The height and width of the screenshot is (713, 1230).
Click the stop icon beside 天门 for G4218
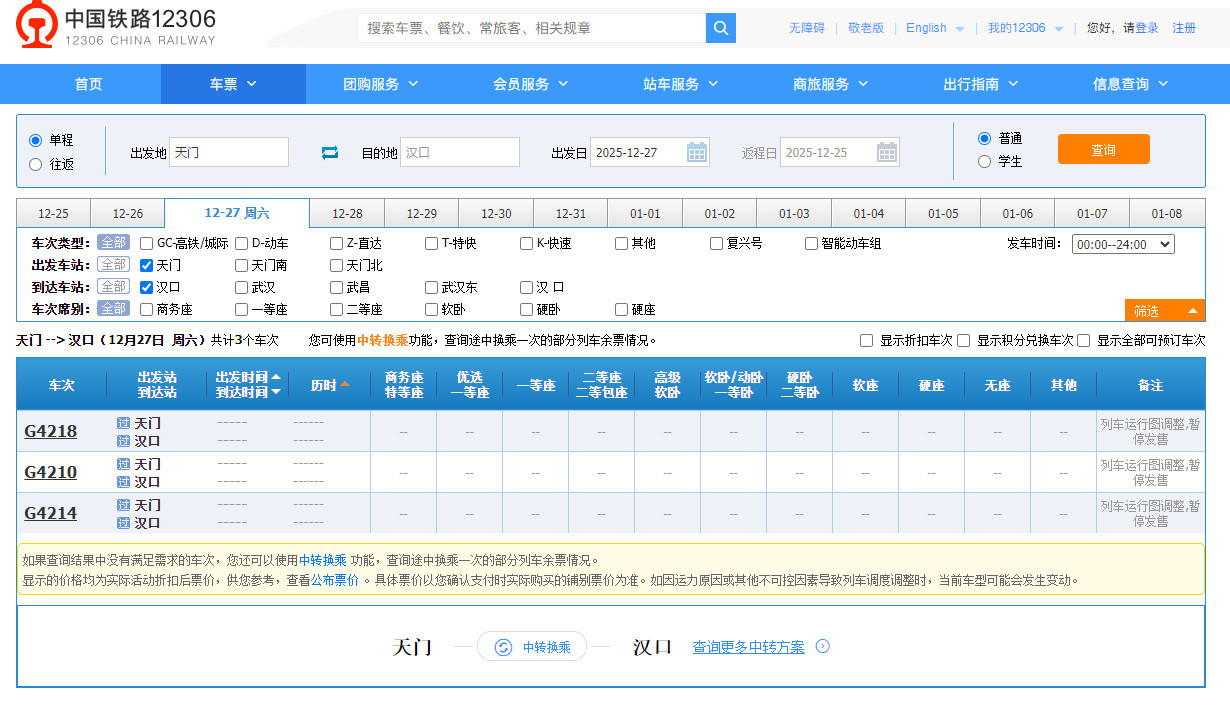(x=123, y=423)
